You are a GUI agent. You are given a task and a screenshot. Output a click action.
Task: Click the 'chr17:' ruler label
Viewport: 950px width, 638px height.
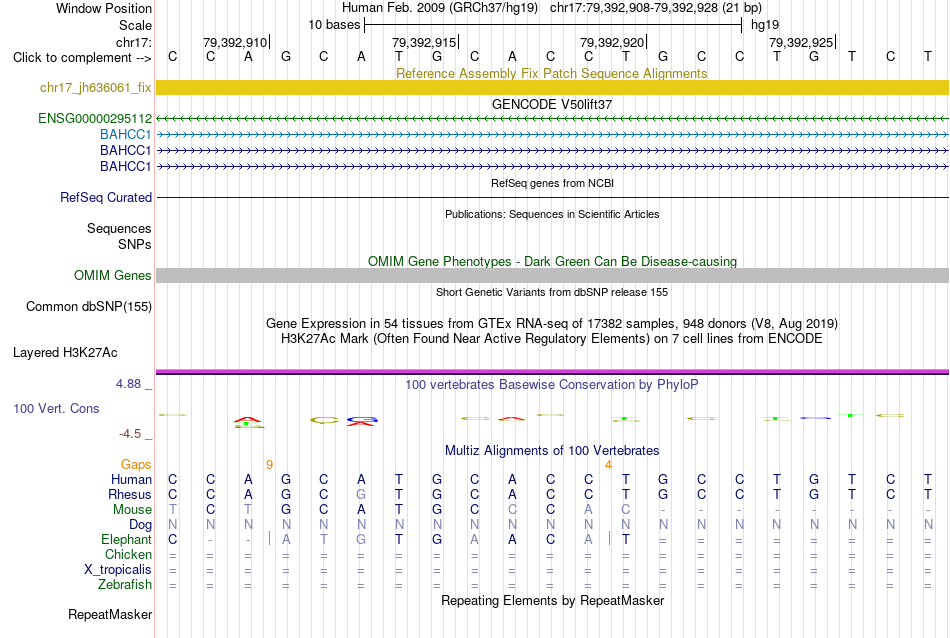[x=134, y=42]
